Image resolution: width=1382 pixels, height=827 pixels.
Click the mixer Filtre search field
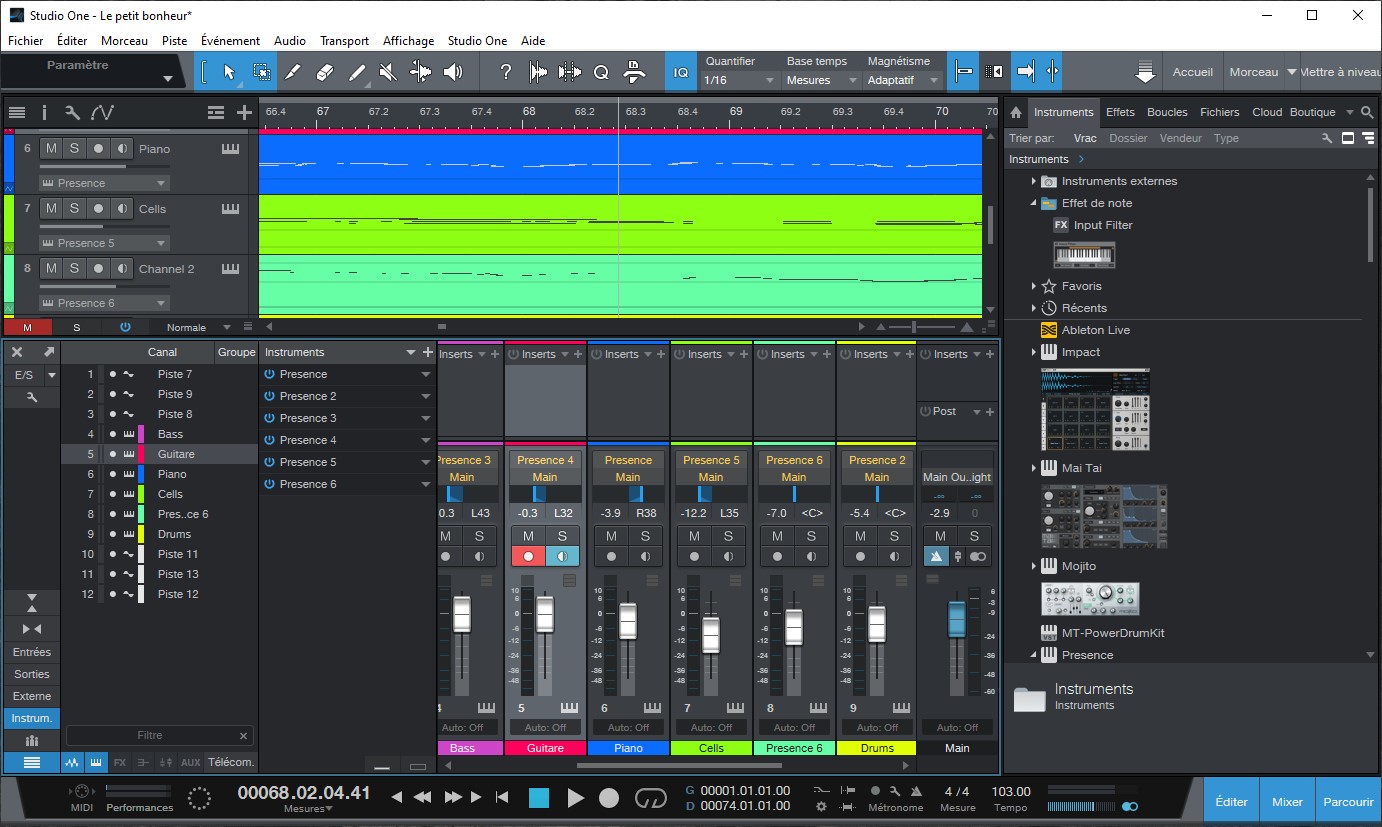[159, 735]
